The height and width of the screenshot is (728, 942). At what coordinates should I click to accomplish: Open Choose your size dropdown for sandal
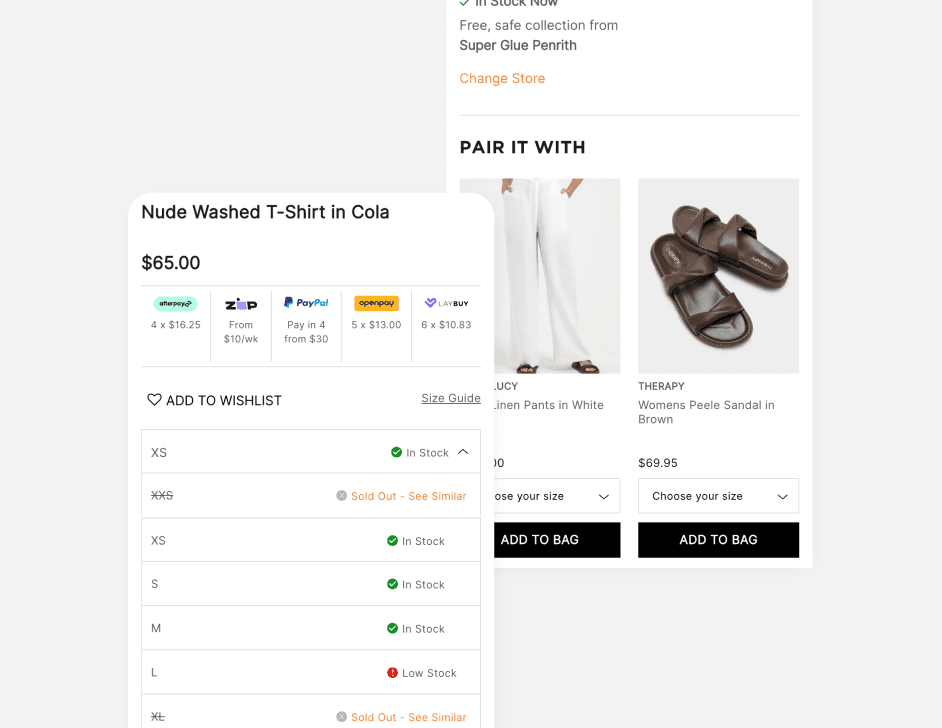tap(719, 496)
